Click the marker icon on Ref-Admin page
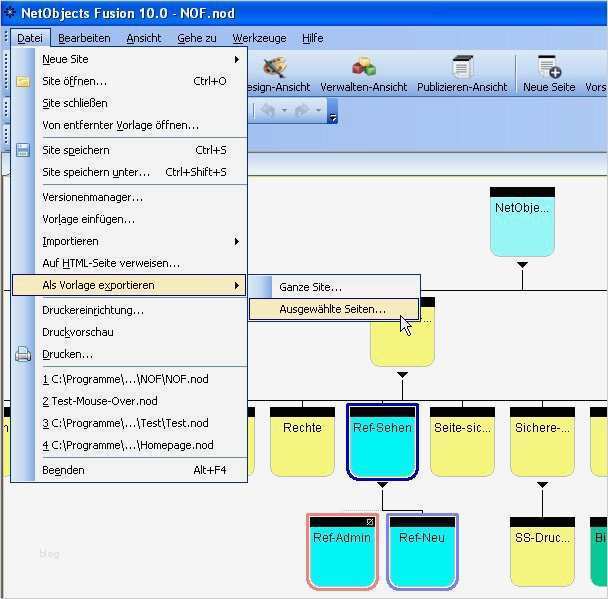608x599 pixels. tap(370, 522)
